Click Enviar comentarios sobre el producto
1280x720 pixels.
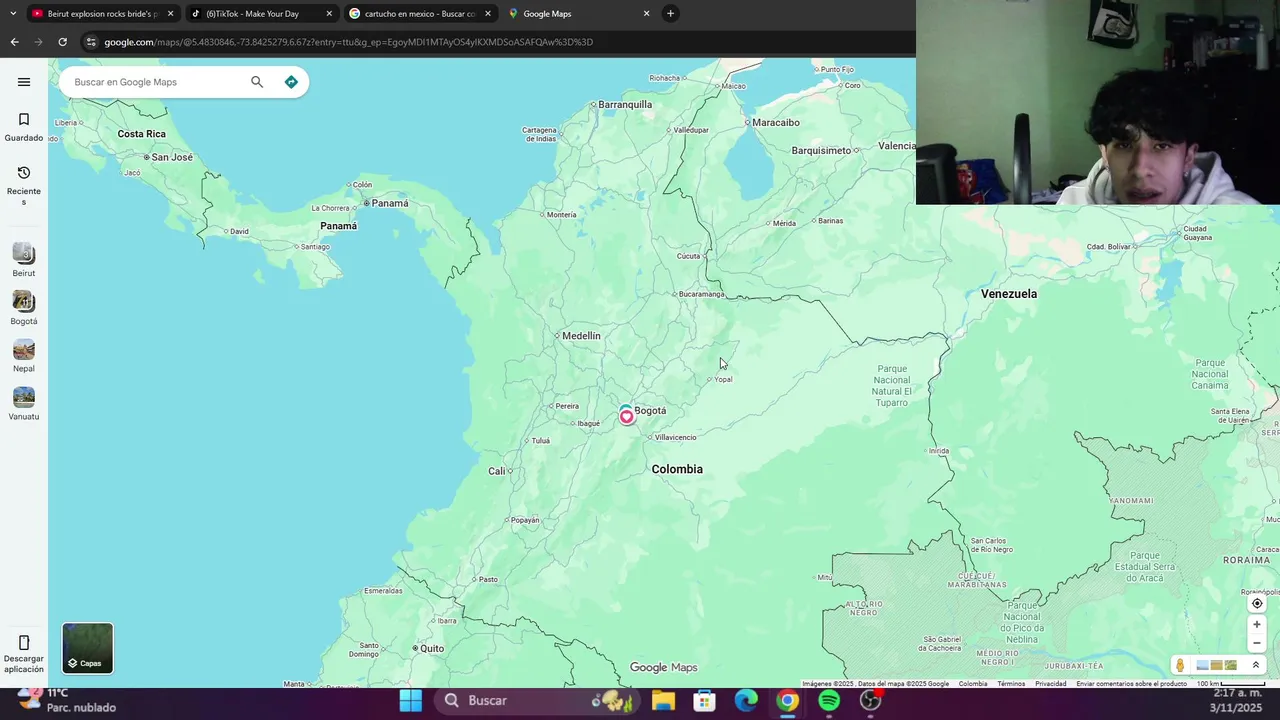(1131, 684)
